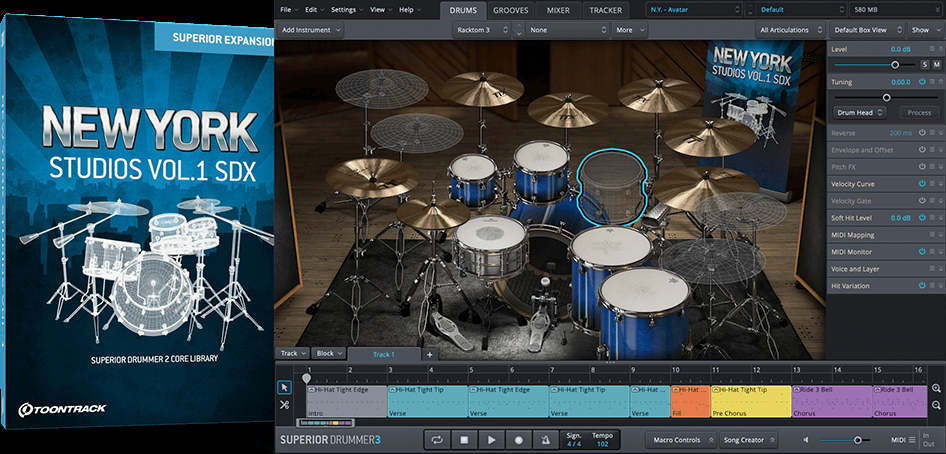Switch to the MIXER tab
The image size is (946, 454).
(559, 10)
